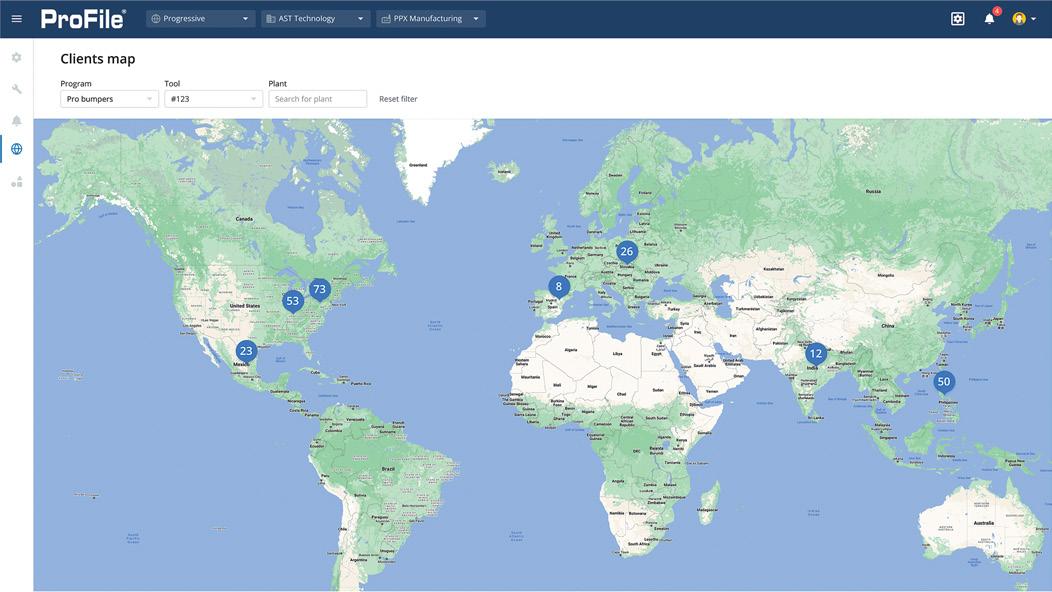Click the Plant field label

coord(278,84)
